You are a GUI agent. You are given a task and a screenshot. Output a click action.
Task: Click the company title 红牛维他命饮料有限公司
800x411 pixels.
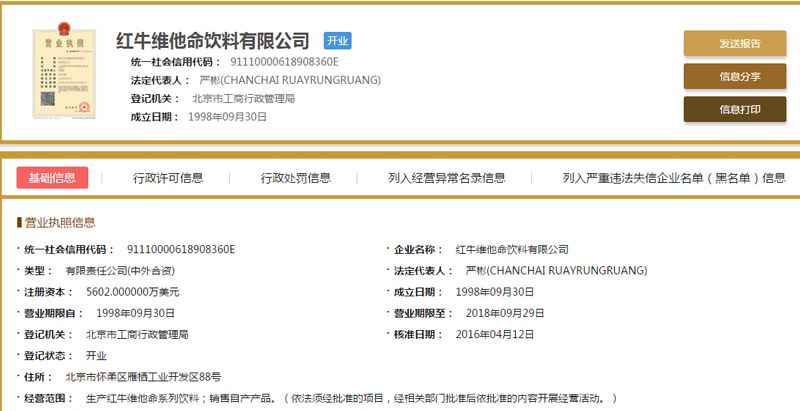pyautogui.click(x=213, y=41)
